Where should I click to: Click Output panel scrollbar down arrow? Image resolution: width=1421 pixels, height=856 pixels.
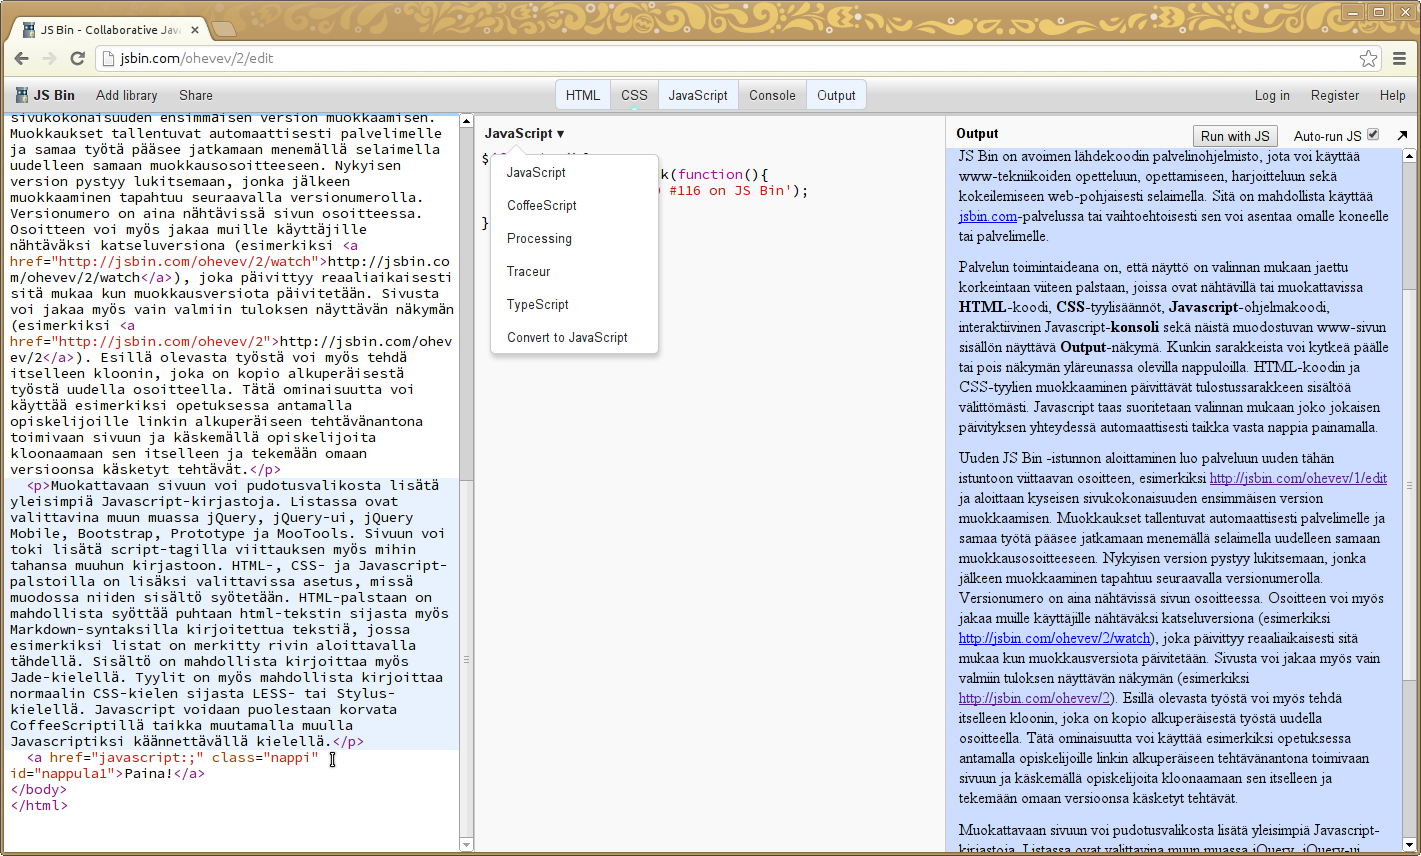pyautogui.click(x=1410, y=844)
